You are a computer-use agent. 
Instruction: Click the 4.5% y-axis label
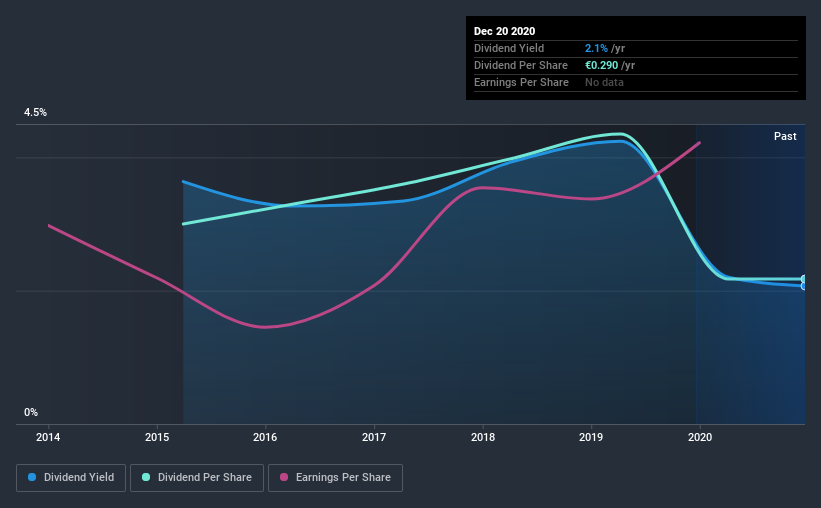click(35, 113)
